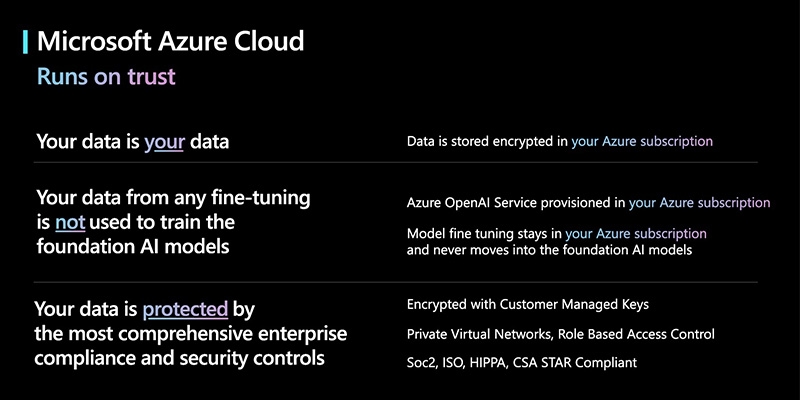The height and width of the screenshot is (400, 800).
Task: Click 'Data is stored encrypted in' text
Action: click(x=487, y=142)
